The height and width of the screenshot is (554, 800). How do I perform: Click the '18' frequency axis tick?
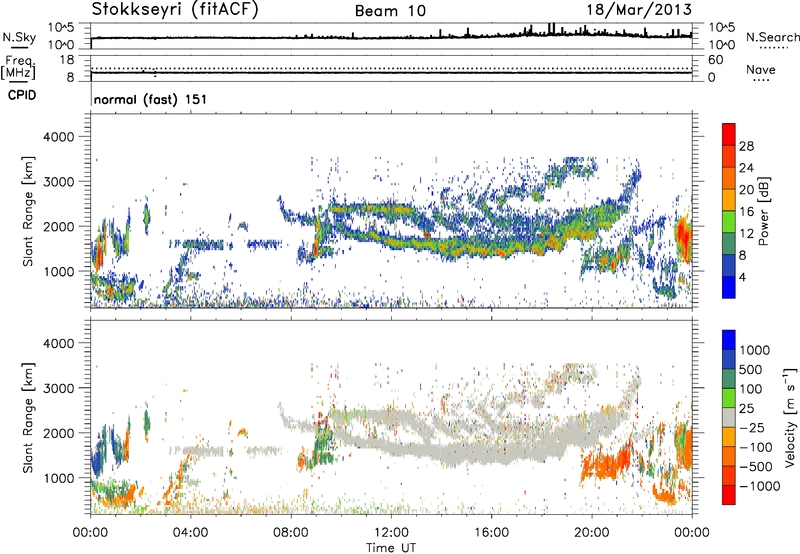66,60
